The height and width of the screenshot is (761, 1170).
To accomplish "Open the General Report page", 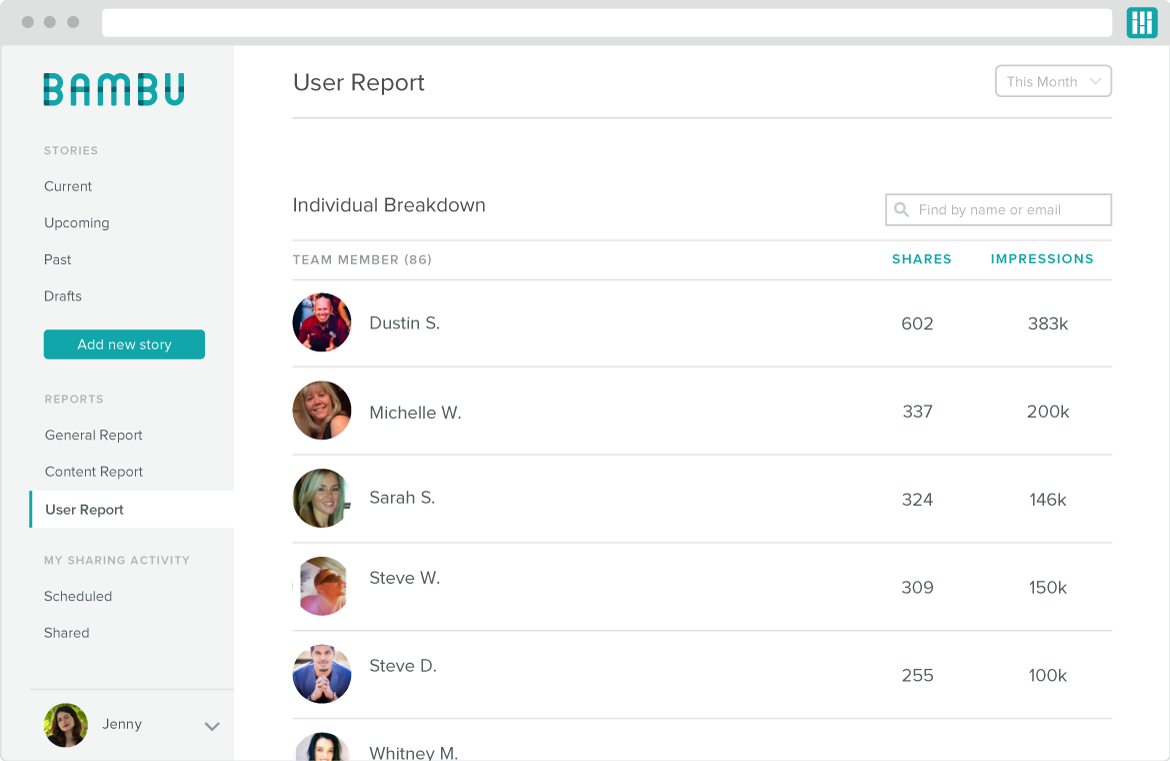I will click(x=93, y=435).
